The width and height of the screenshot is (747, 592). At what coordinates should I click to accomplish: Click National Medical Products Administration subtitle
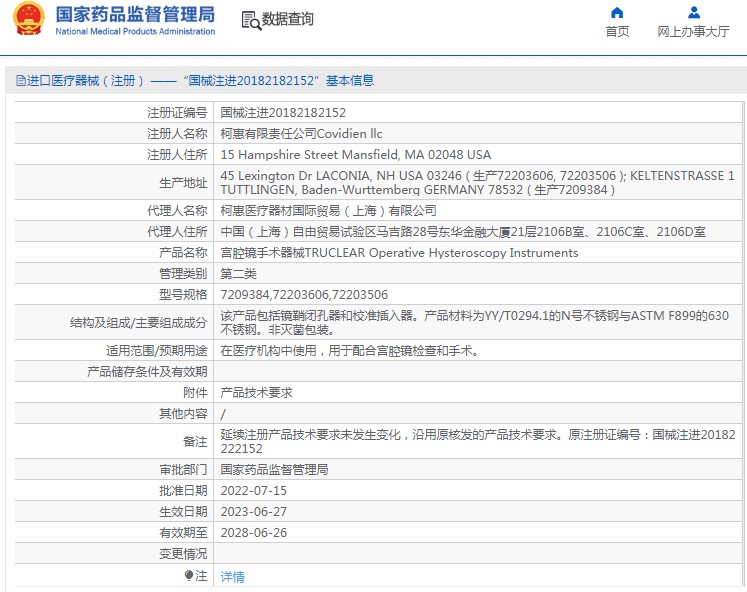click(x=135, y=31)
